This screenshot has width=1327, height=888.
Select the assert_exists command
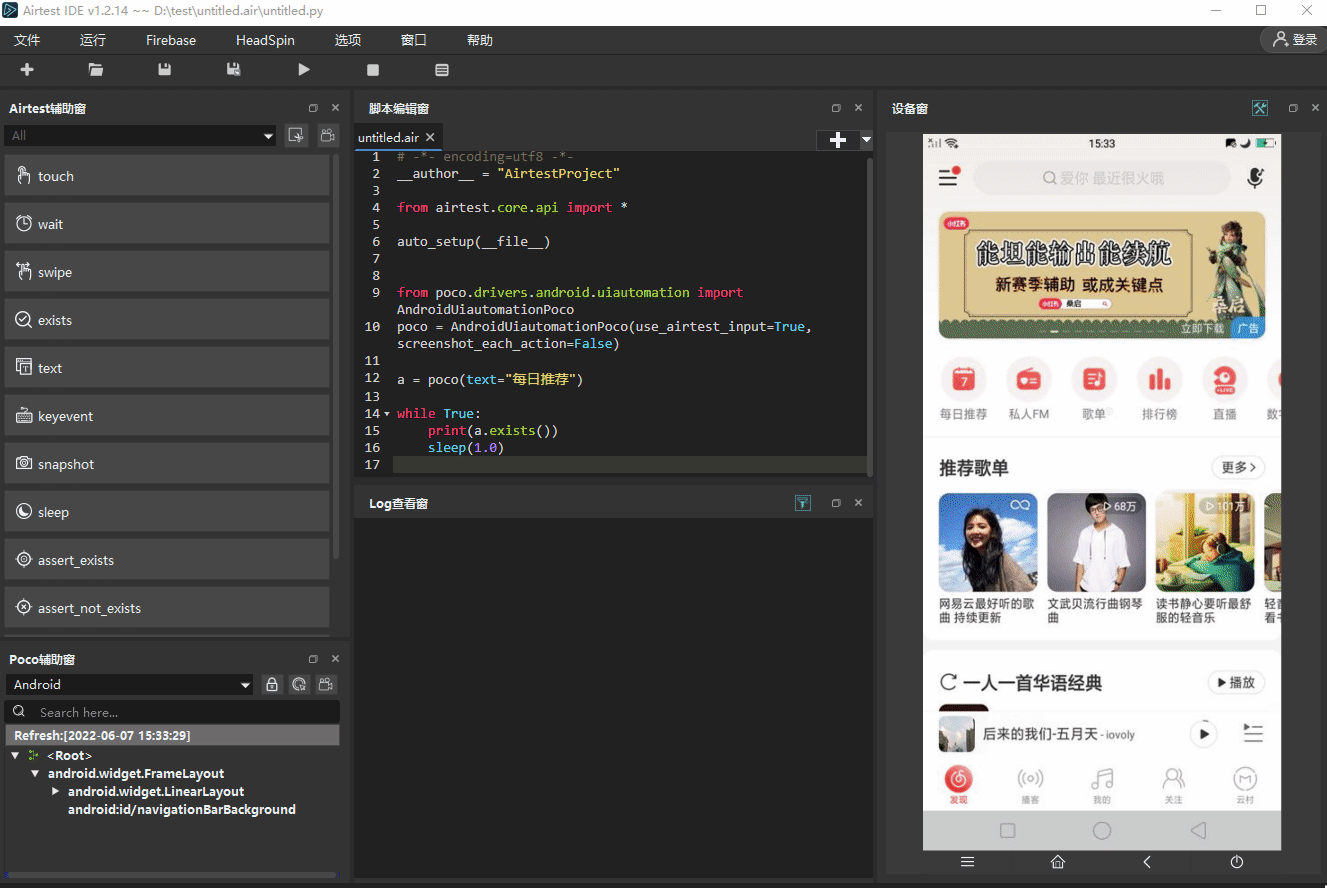pyautogui.click(x=167, y=560)
